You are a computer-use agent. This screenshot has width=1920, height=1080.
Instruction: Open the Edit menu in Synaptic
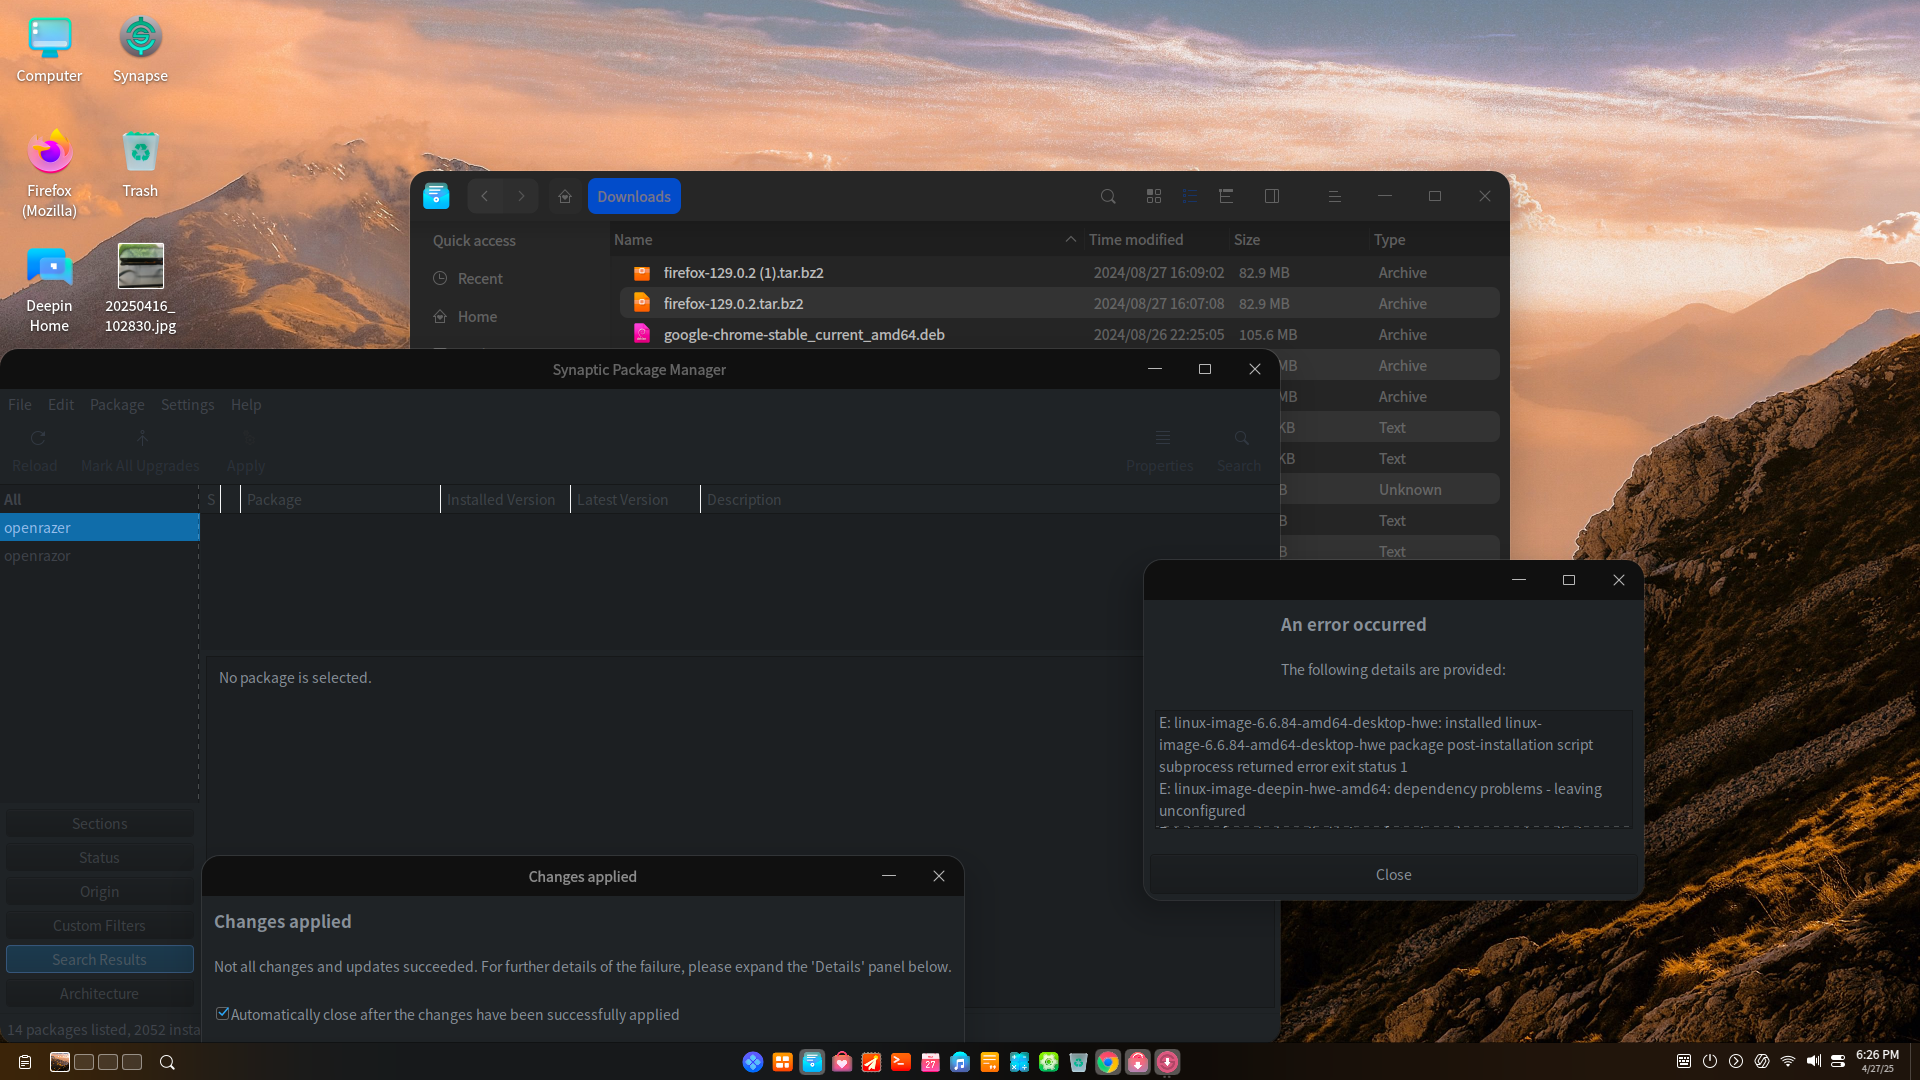[x=61, y=405]
